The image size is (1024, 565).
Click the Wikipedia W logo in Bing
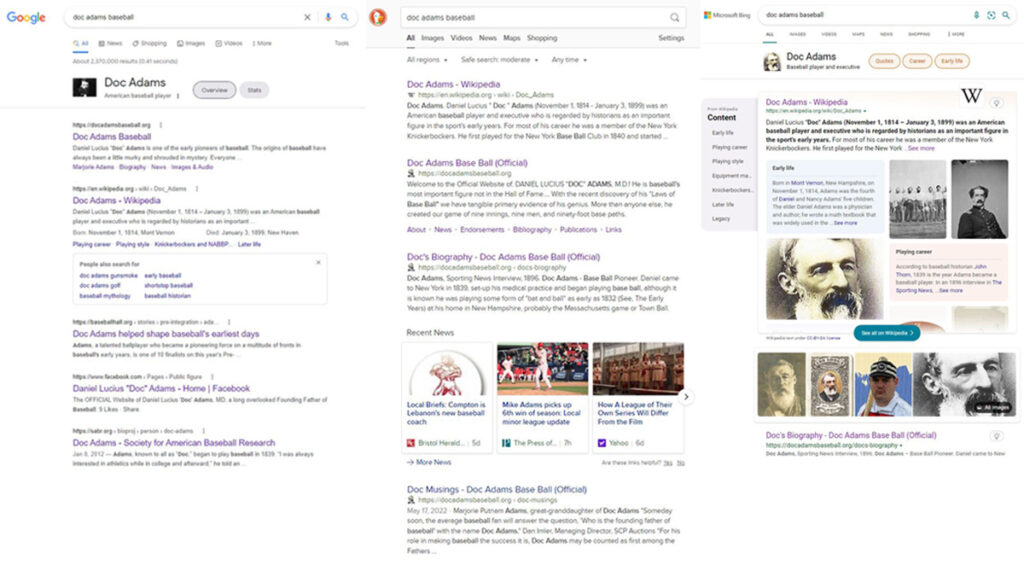[971, 97]
